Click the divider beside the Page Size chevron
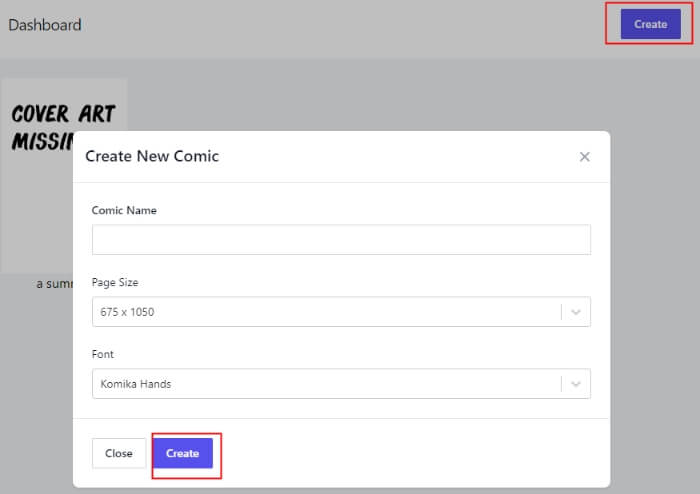Screen dimensions: 700x494 pyautogui.click(x=561, y=312)
